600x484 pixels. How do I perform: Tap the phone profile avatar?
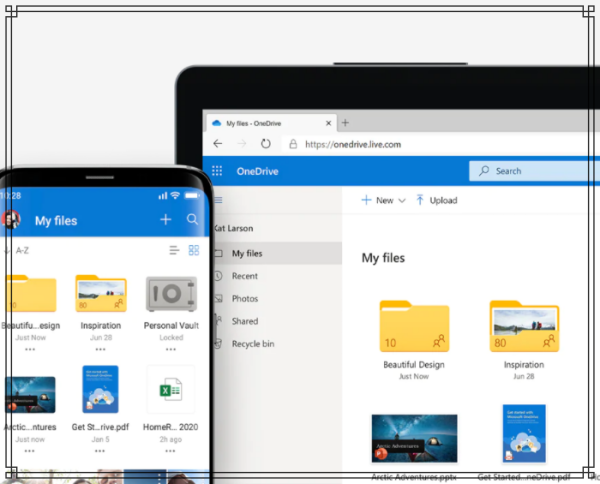tap(11, 220)
